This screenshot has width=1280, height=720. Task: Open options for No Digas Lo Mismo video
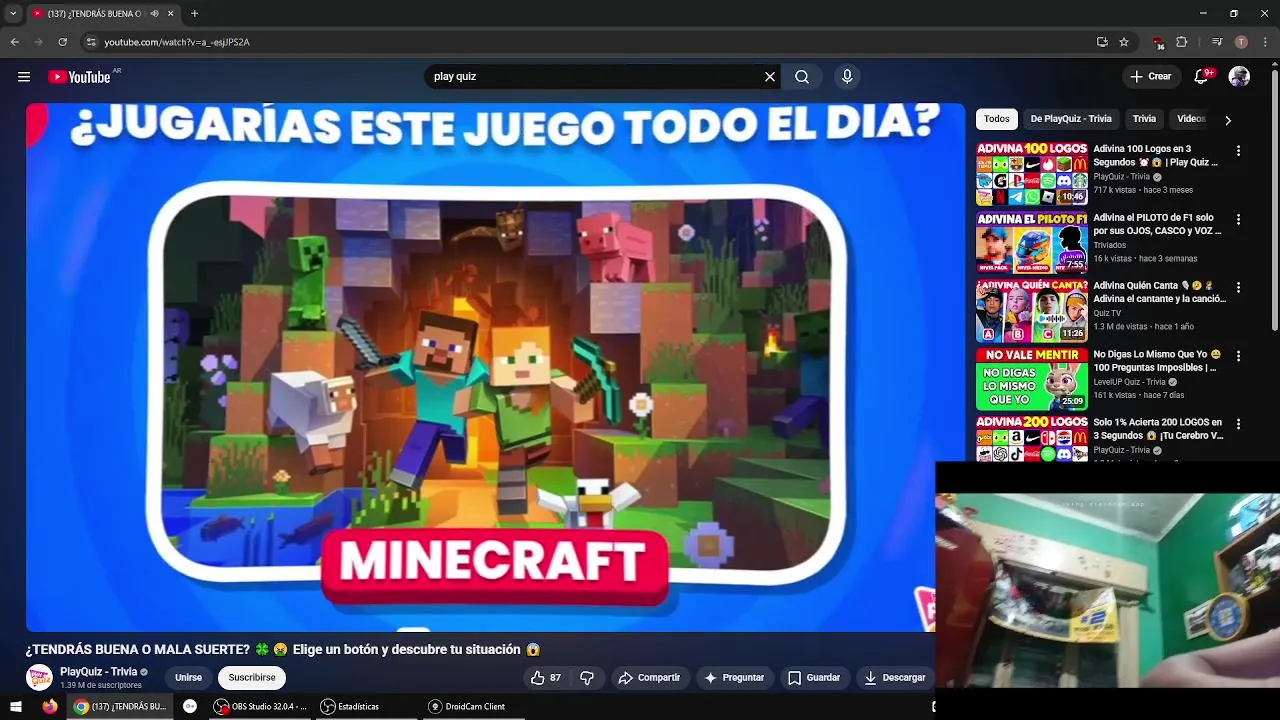[1238, 356]
